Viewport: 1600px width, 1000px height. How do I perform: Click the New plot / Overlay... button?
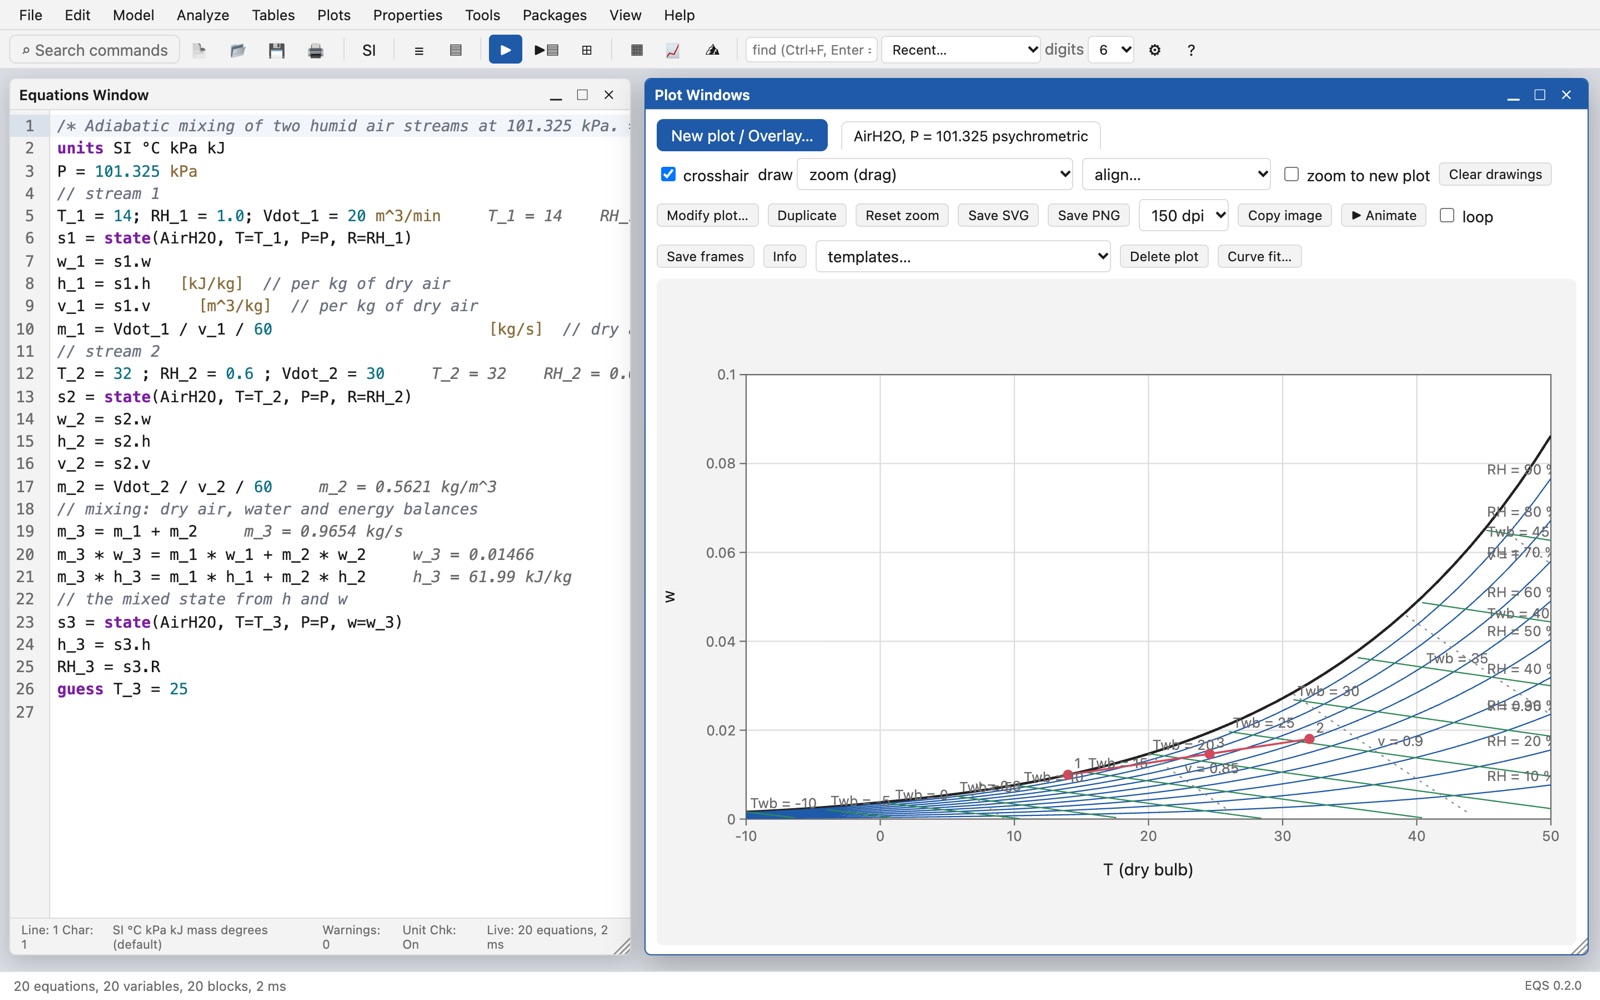click(x=742, y=136)
